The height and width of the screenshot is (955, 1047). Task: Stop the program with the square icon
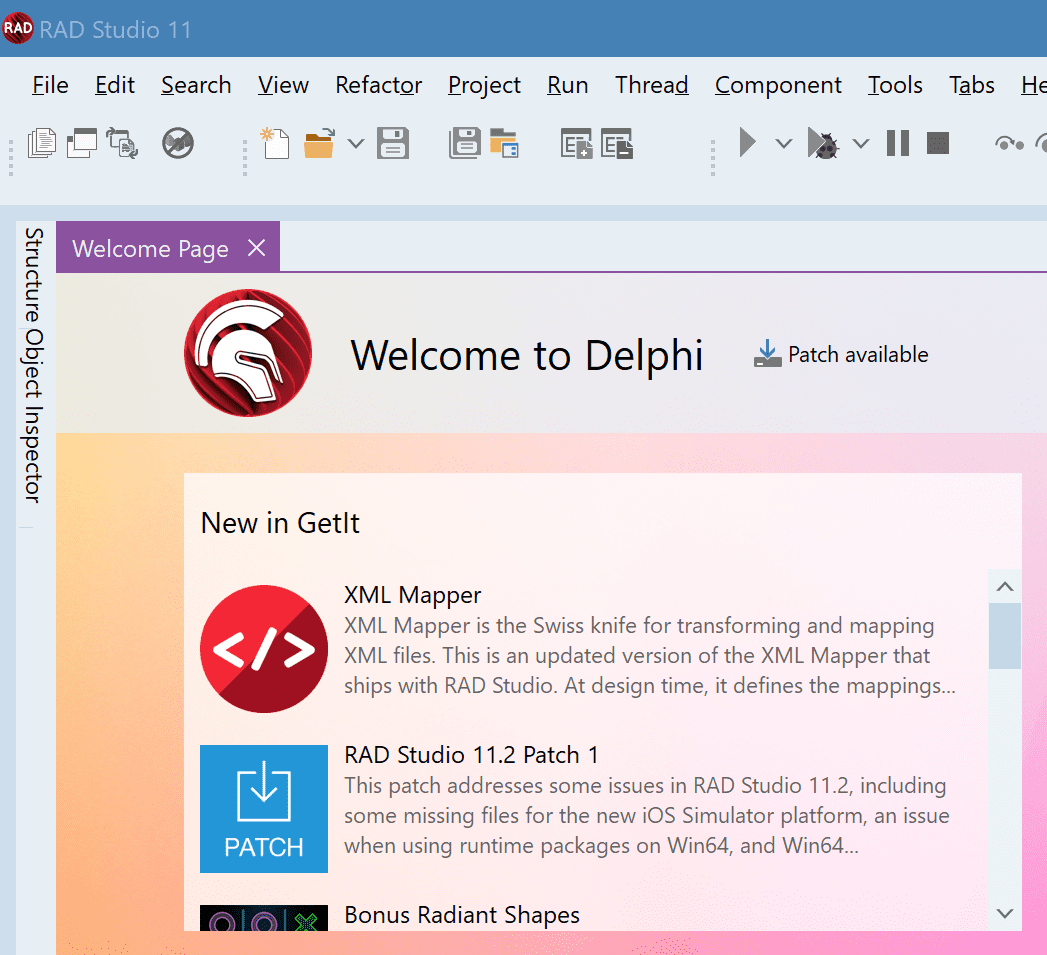[937, 143]
